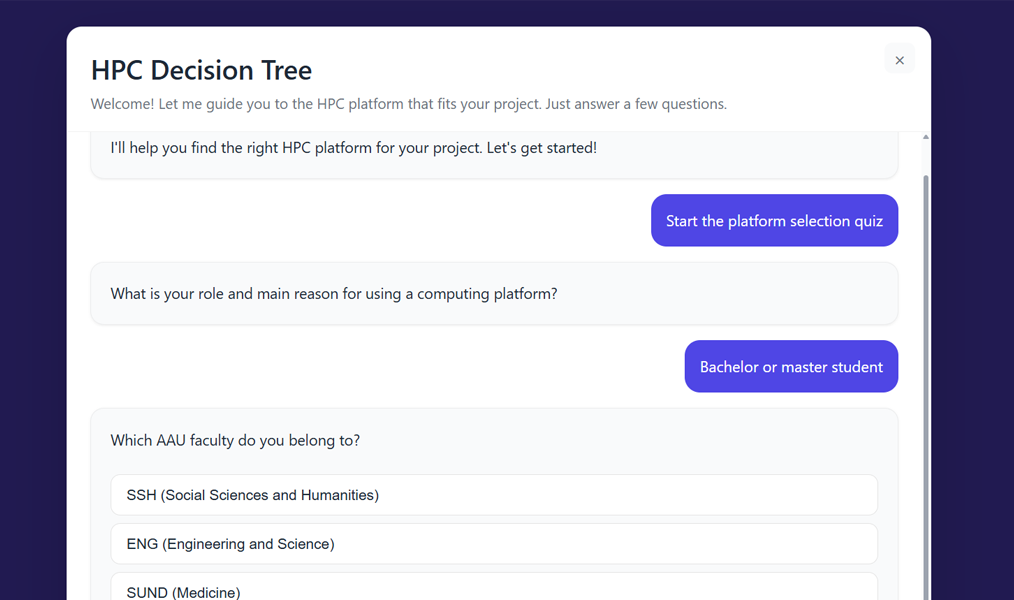Click the "HPC Decision Tree" title text

[x=200, y=70]
